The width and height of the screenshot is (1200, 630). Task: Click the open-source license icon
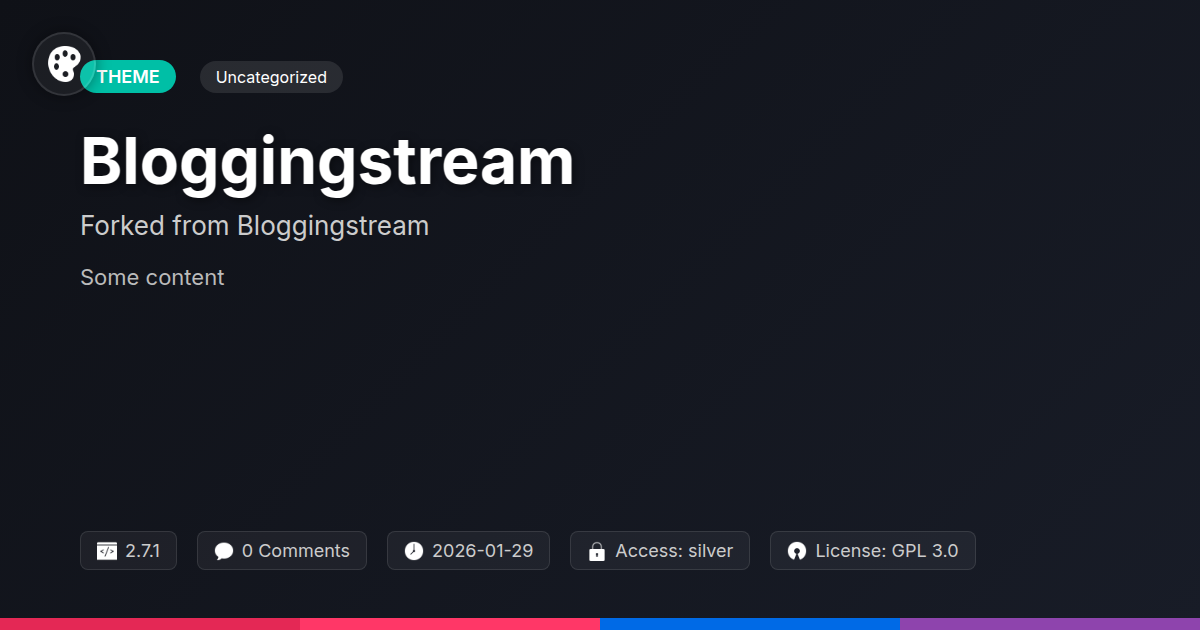(797, 551)
